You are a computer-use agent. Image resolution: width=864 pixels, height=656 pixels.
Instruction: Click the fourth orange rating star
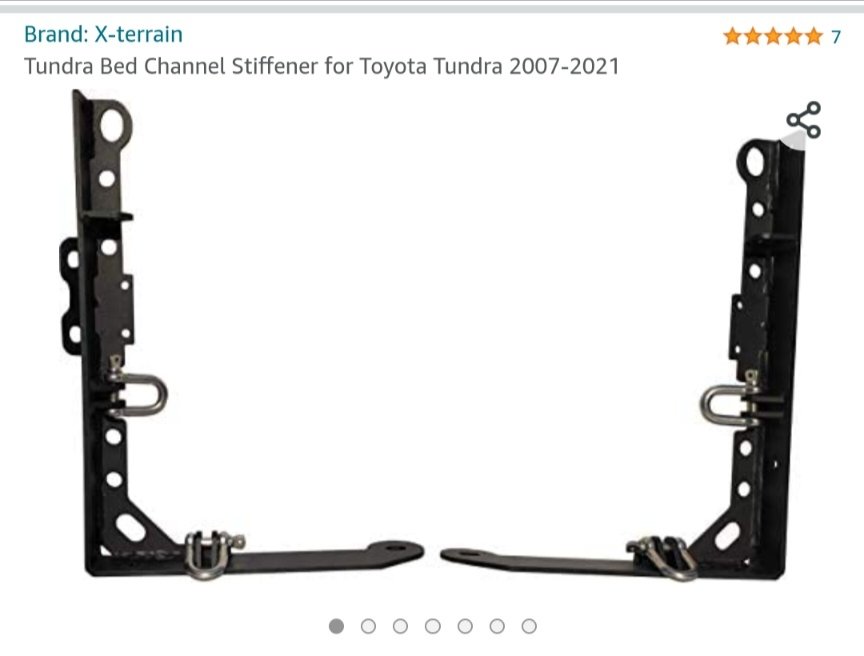click(x=793, y=36)
